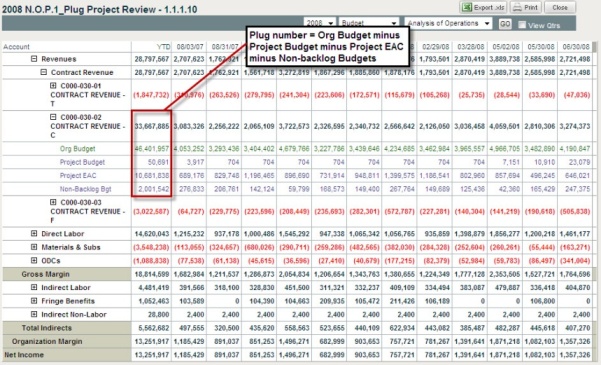Expand the Indirect Non-Labor row
Viewport: 601px width, 365px height.
pos(34,314)
